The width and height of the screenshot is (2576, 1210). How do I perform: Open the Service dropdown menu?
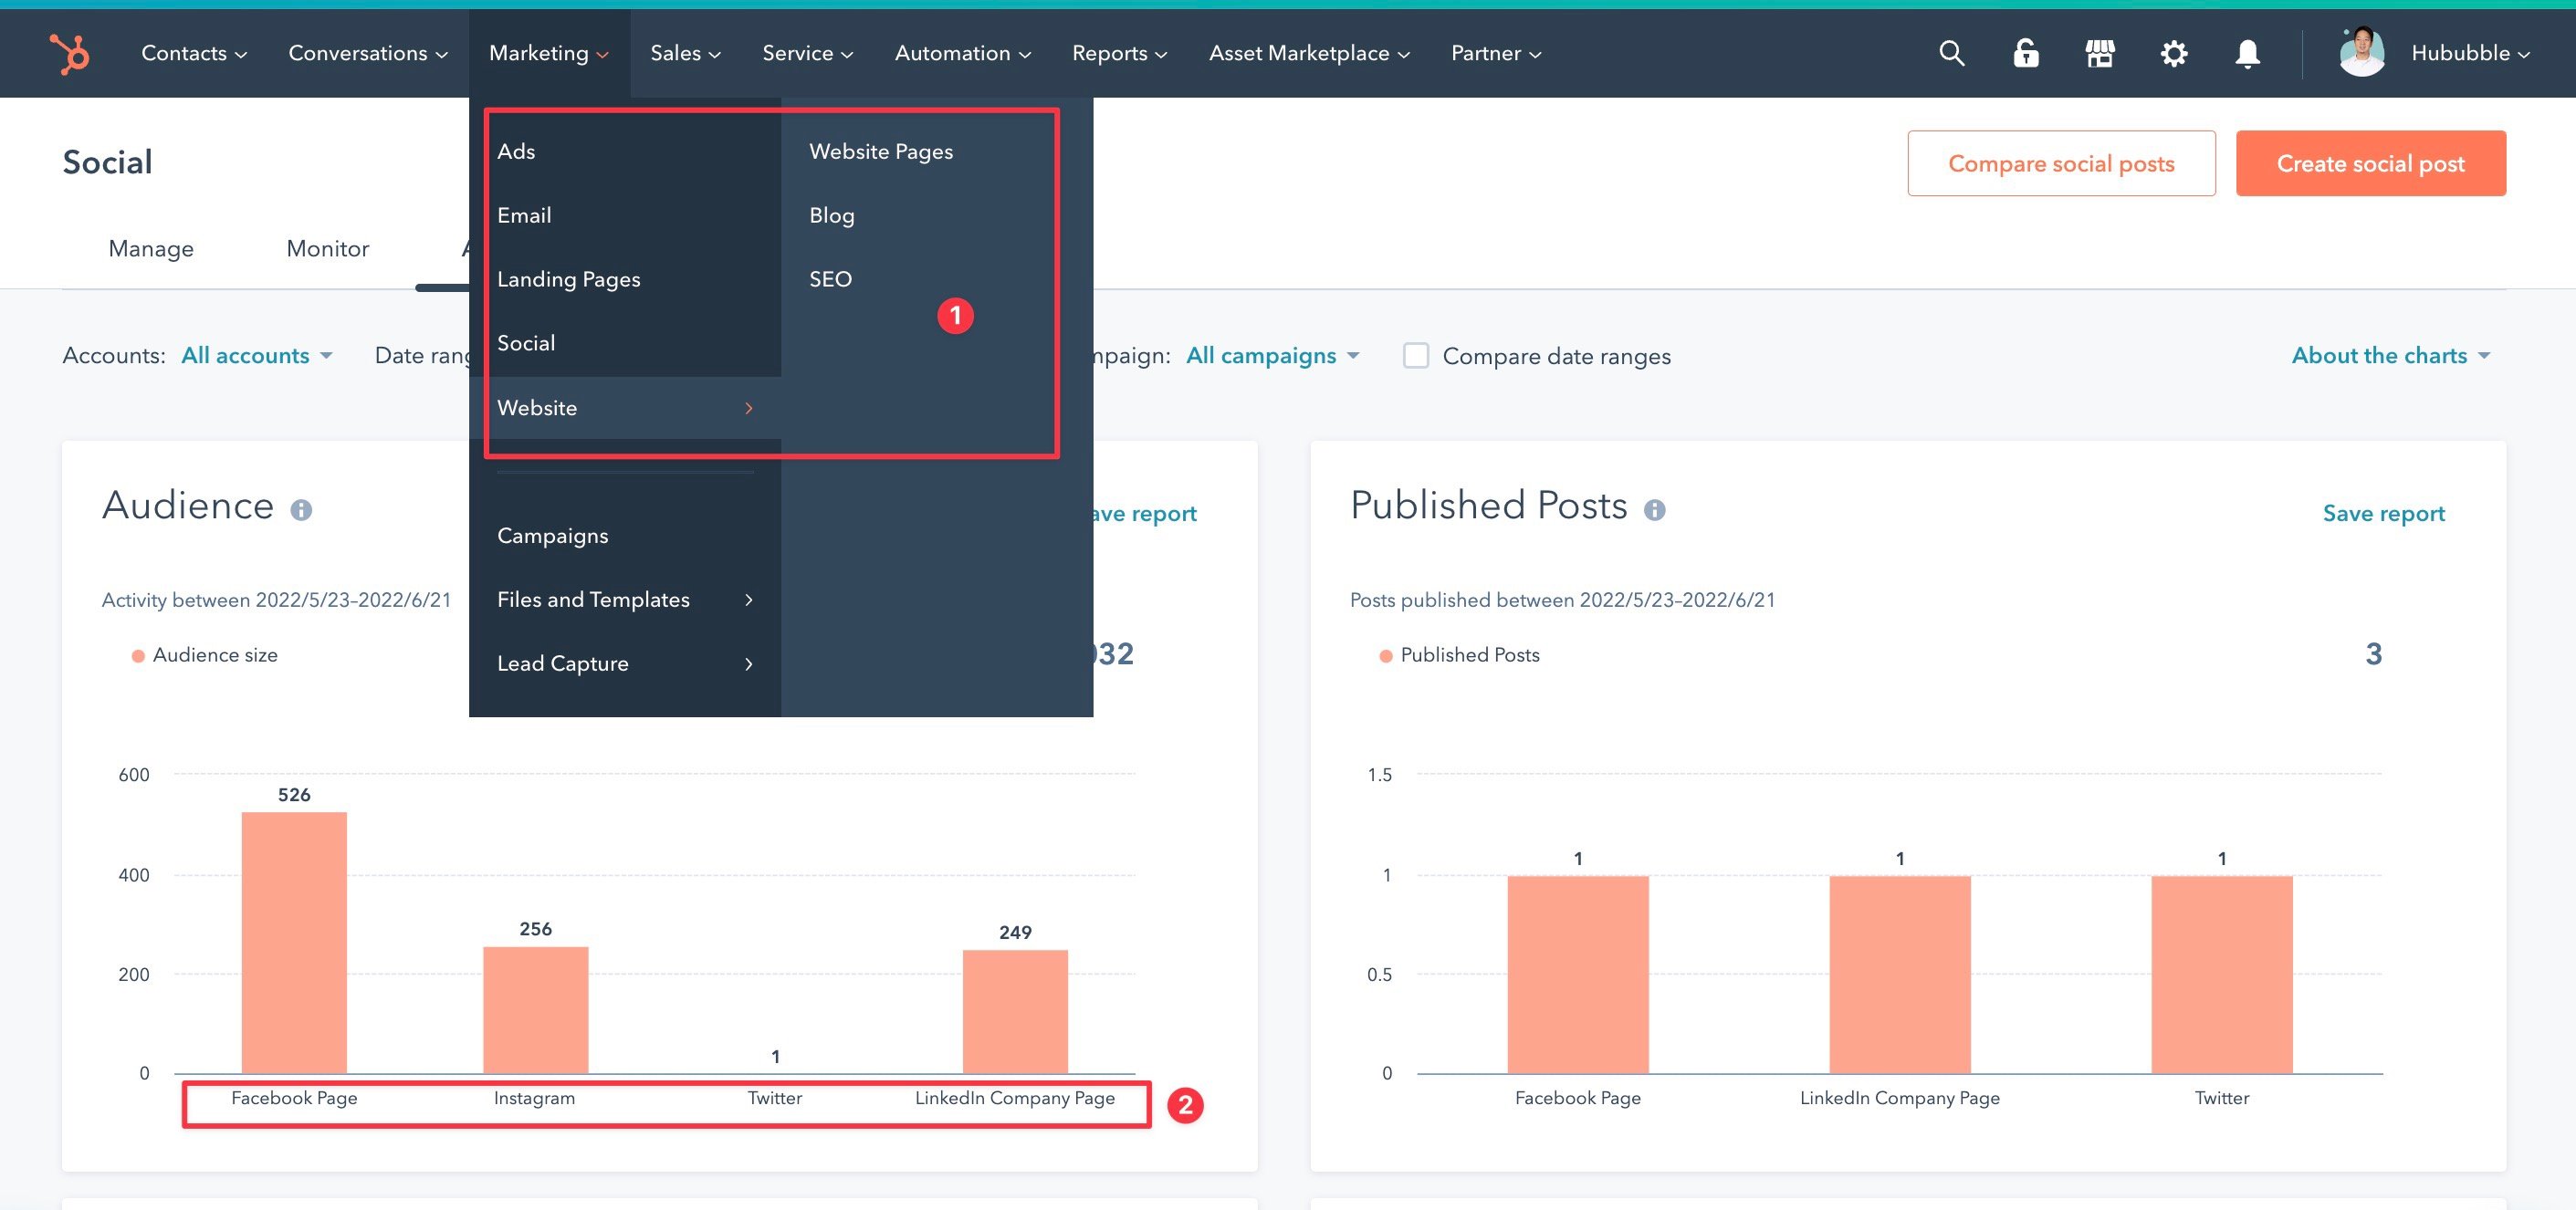[808, 53]
